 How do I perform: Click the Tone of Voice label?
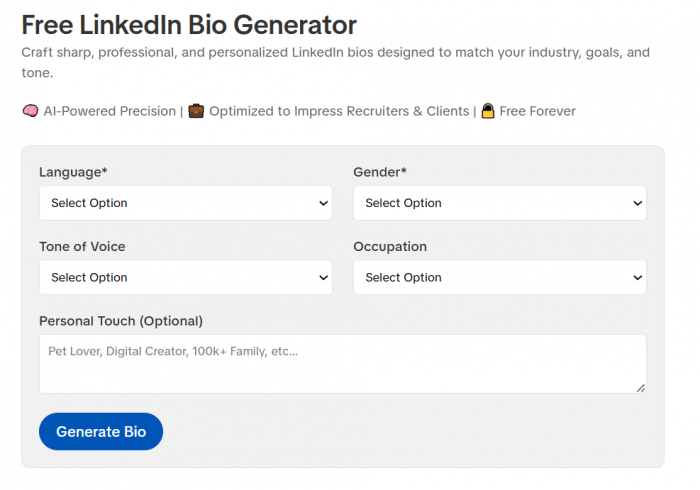(82, 247)
